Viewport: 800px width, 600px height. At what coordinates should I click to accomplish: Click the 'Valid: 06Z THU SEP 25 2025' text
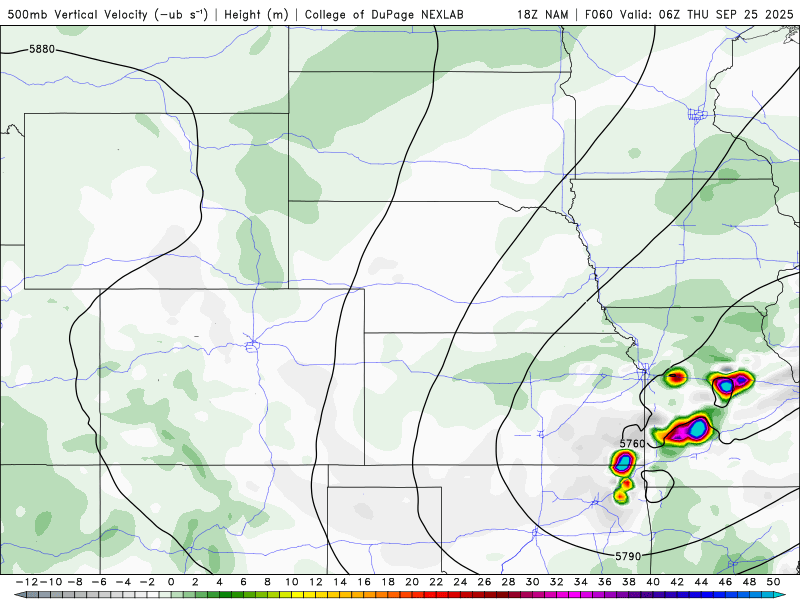tap(707, 14)
